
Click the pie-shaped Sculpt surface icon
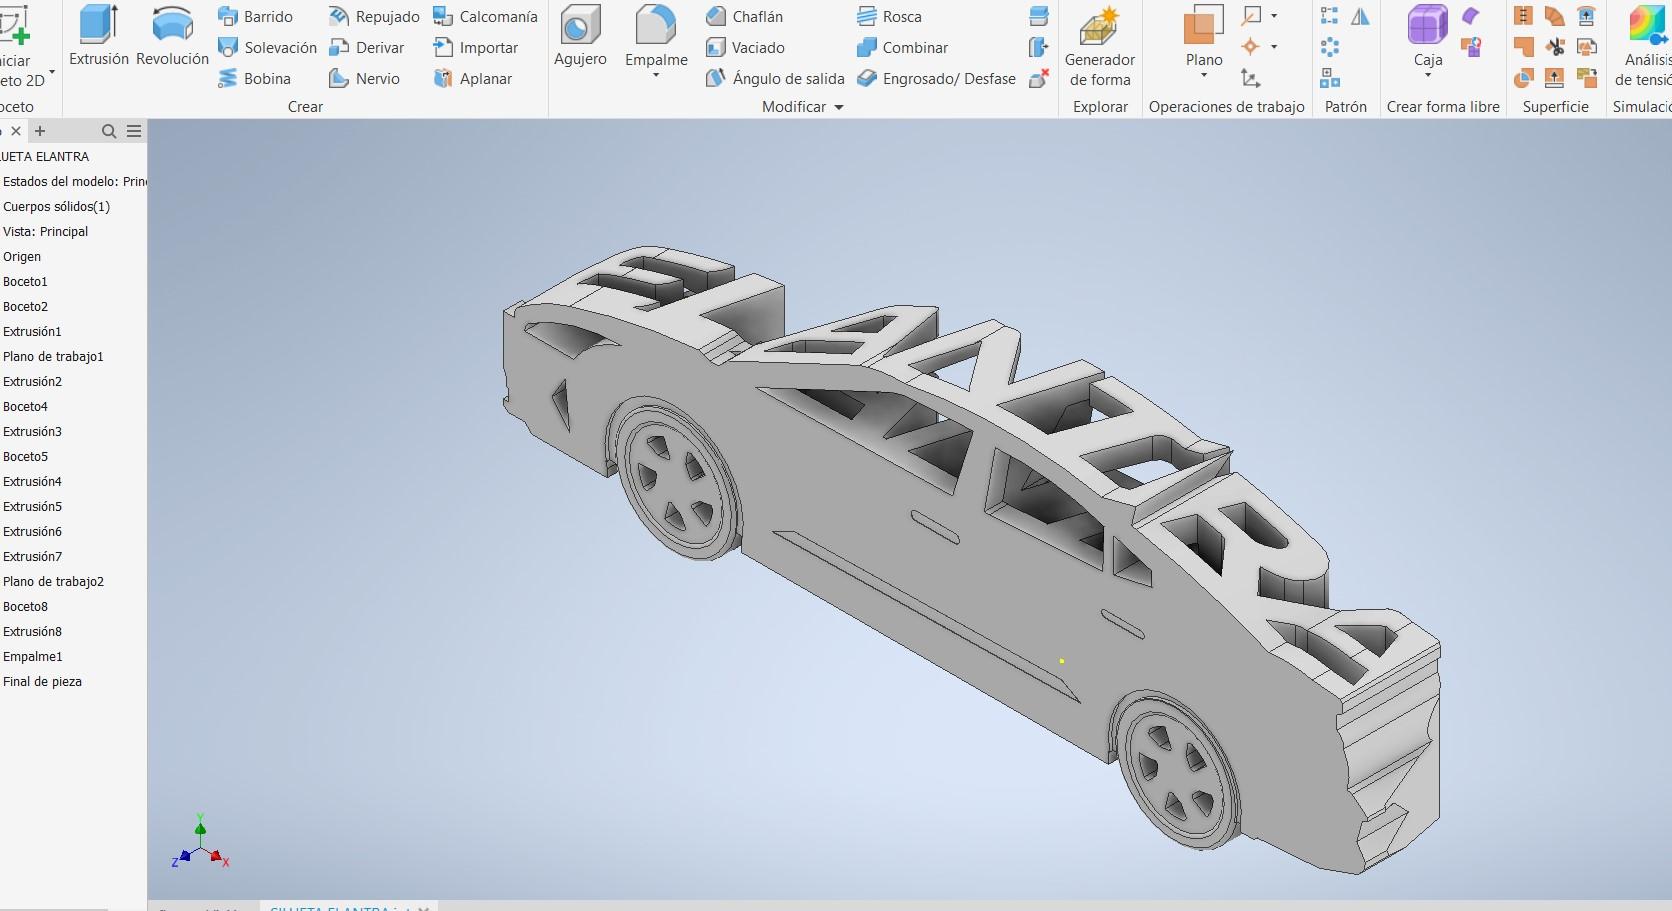point(1523,78)
